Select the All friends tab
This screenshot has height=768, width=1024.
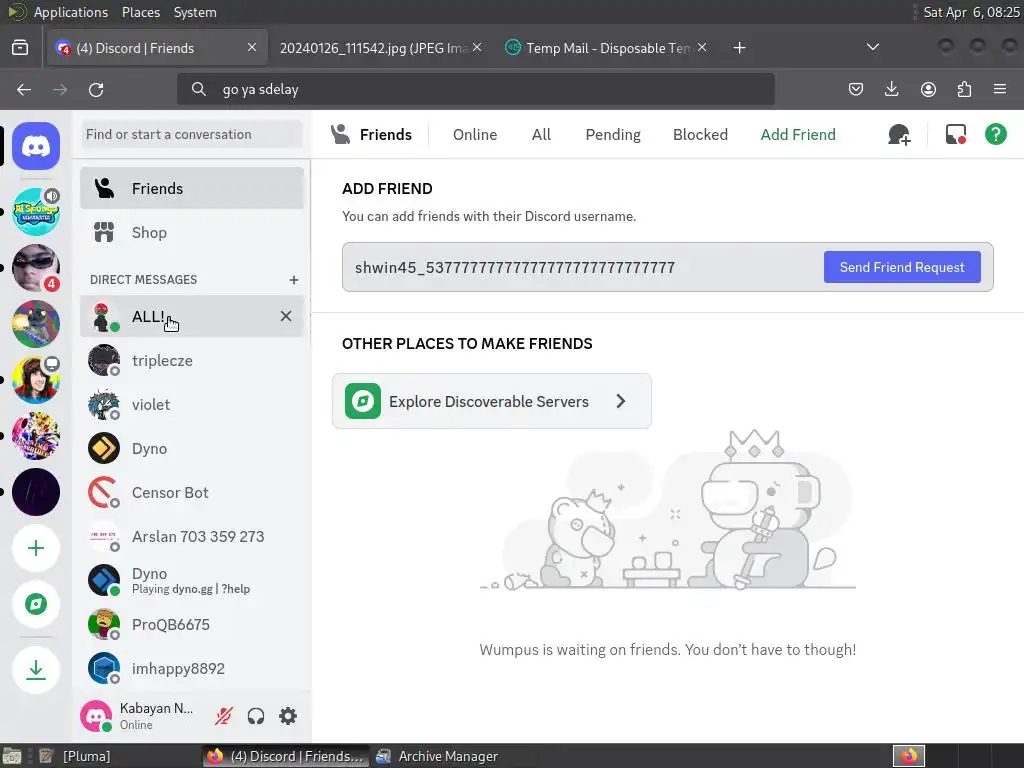coord(541,135)
